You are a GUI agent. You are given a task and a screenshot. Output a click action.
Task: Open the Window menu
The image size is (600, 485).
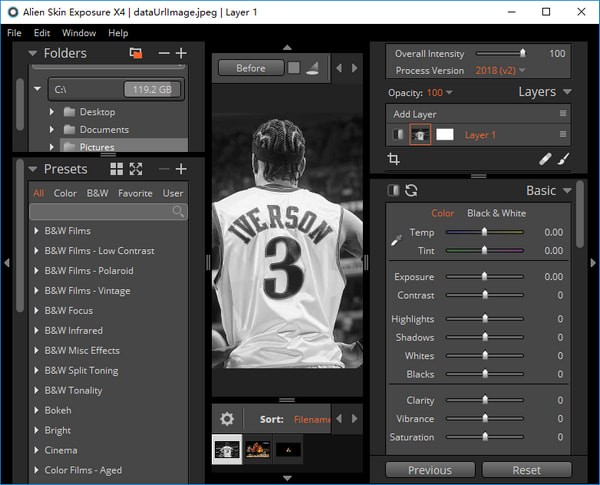tap(79, 33)
